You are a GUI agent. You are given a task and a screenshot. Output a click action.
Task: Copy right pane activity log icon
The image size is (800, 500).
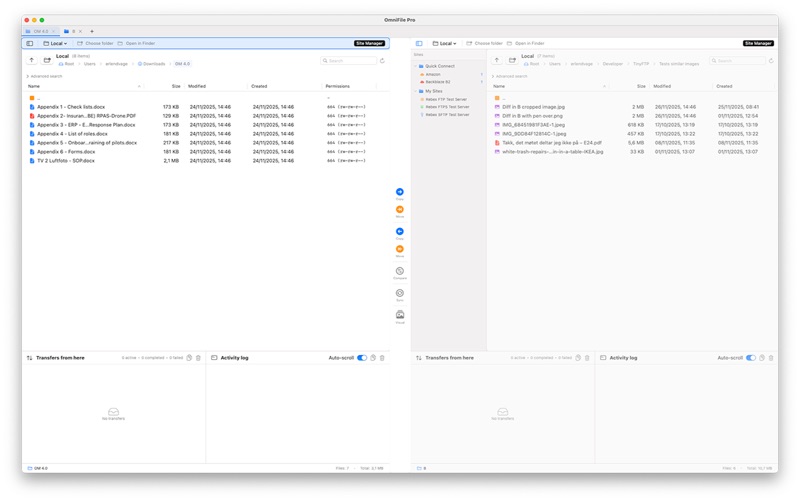click(762, 358)
